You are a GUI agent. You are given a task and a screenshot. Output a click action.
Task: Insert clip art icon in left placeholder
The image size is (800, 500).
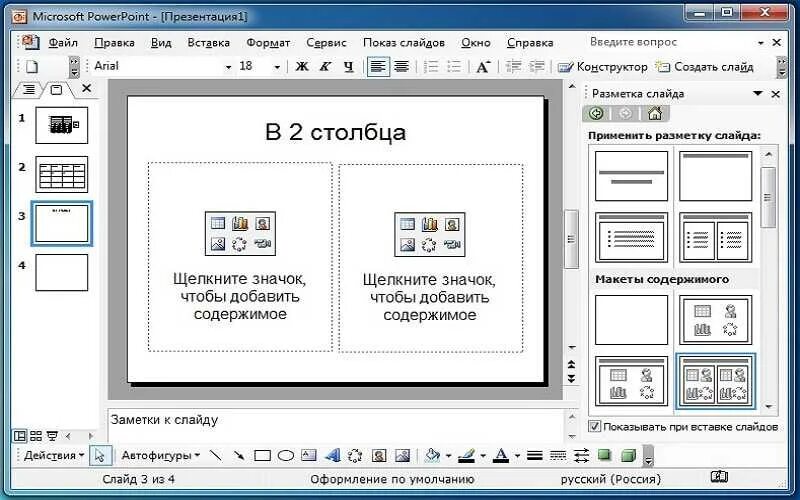[262, 223]
